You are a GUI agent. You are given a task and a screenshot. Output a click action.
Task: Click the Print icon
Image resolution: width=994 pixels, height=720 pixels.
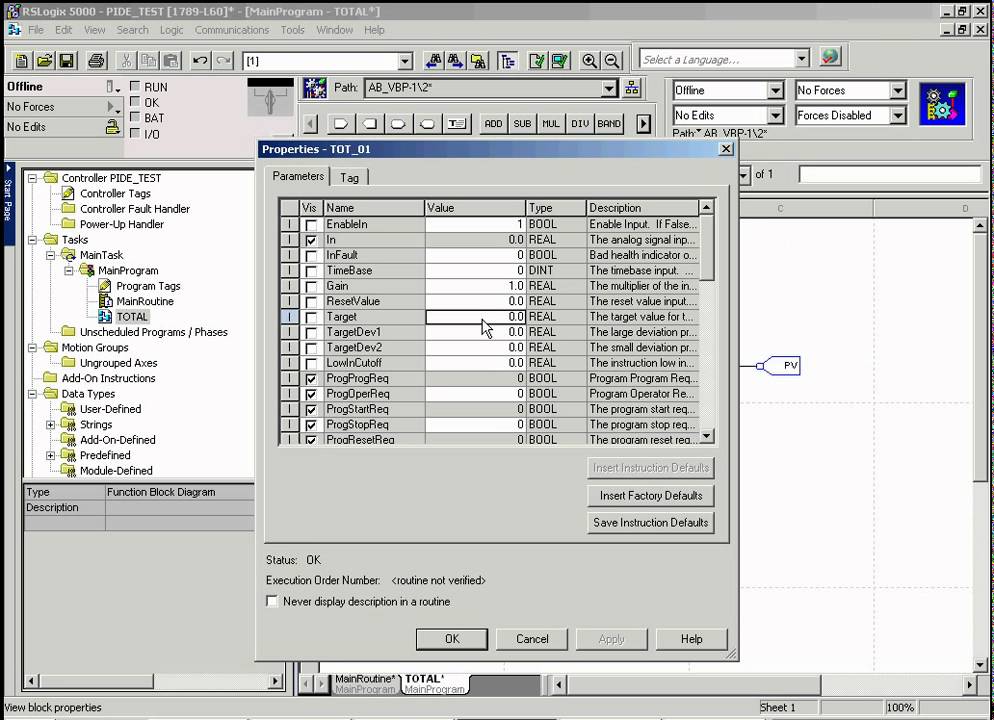pyautogui.click(x=96, y=61)
